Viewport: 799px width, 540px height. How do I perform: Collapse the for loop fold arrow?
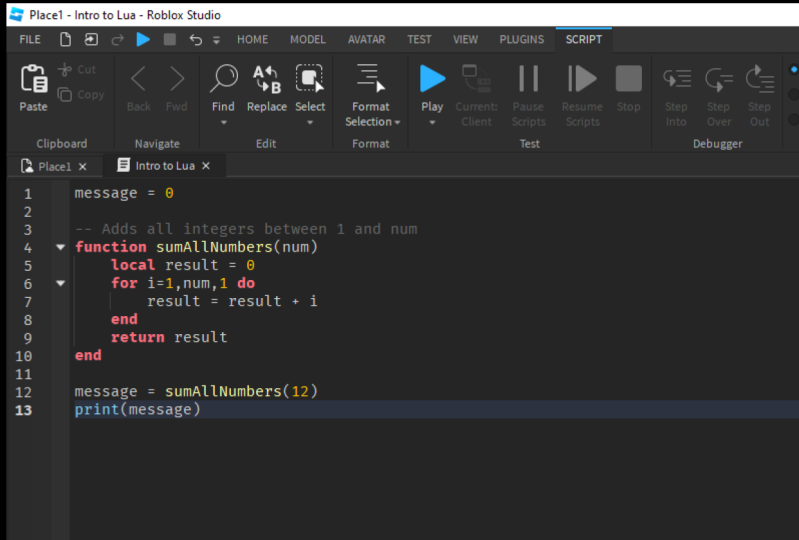click(60, 283)
